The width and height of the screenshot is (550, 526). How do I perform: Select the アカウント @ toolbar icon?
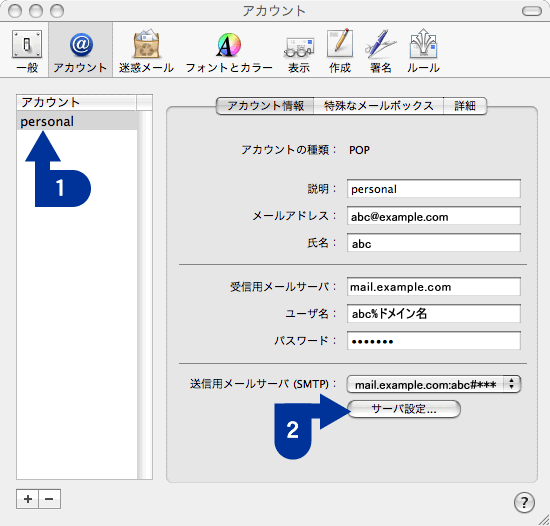click(x=81, y=50)
